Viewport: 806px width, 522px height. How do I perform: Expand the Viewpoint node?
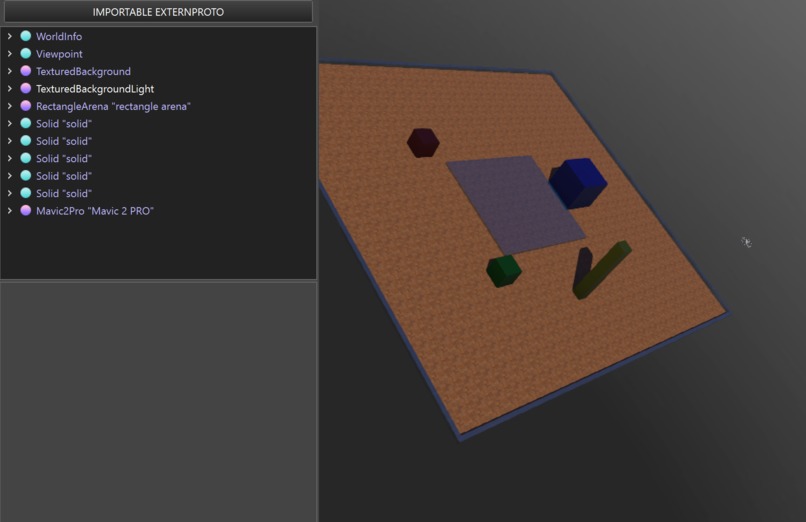9,53
